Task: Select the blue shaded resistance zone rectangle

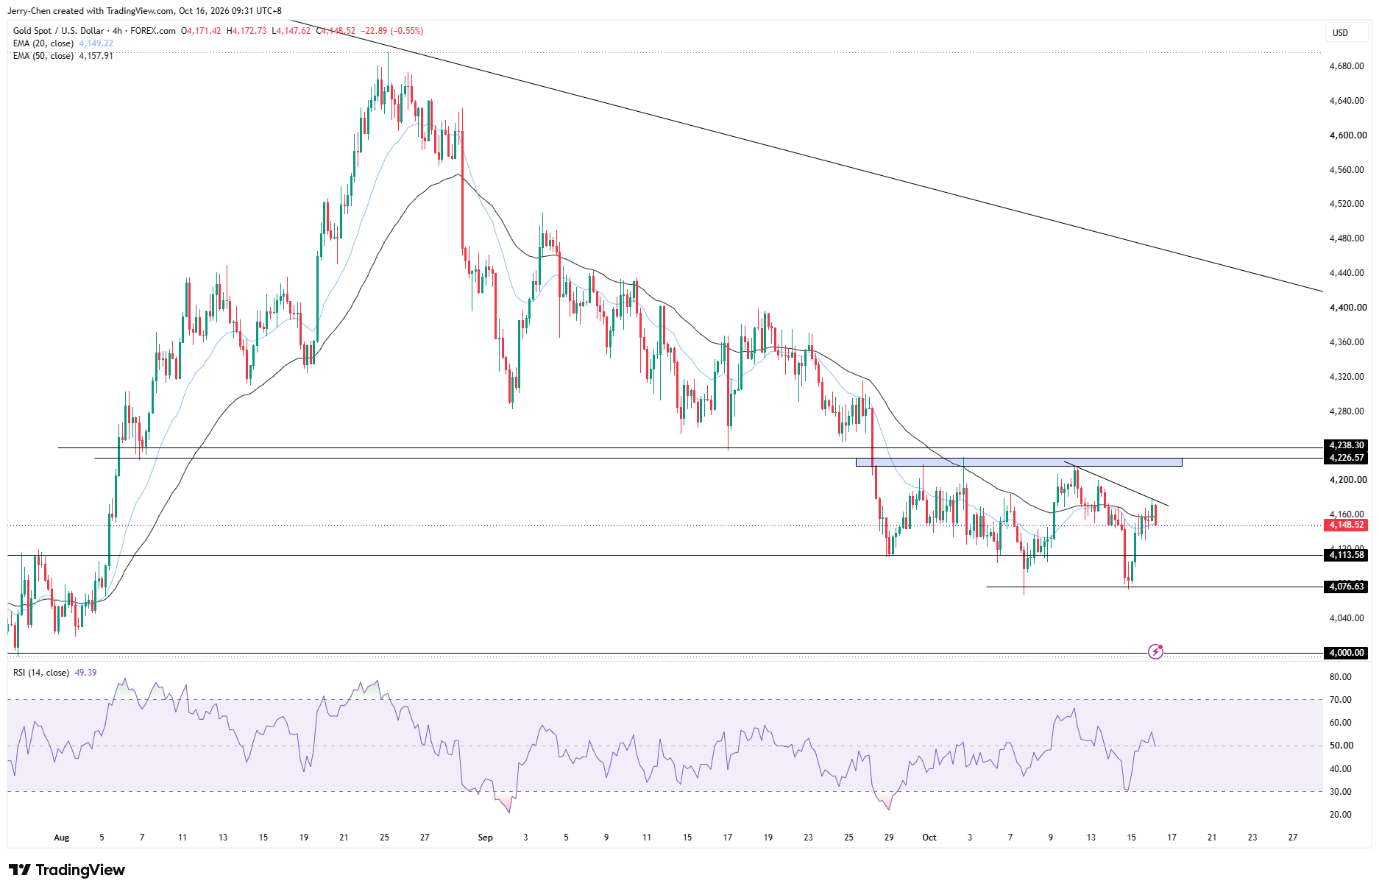Action: (1019, 462)
